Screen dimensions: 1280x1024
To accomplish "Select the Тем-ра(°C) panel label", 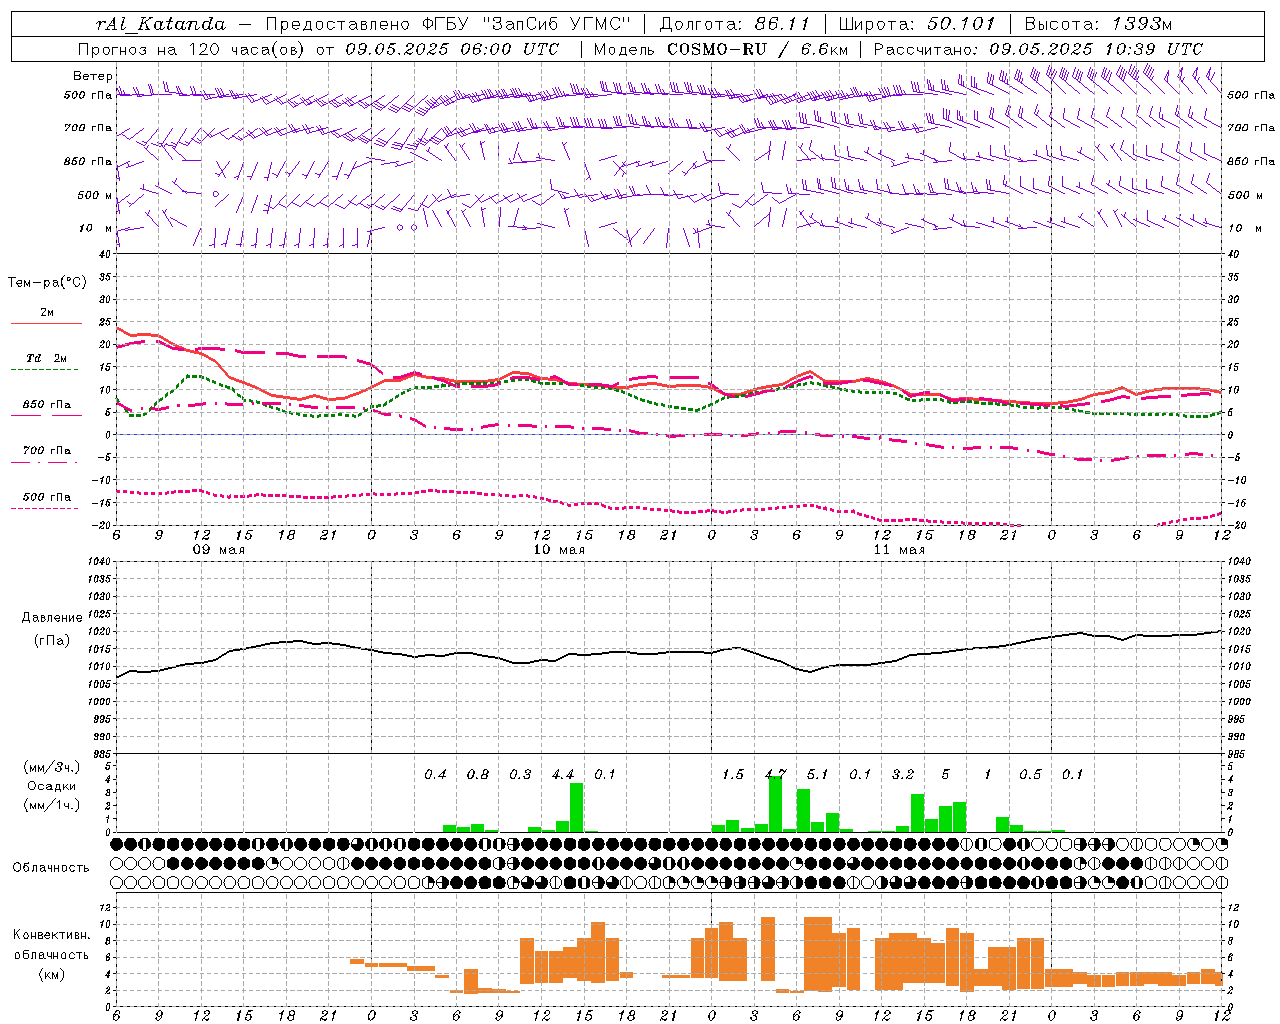I will (47, 282).
